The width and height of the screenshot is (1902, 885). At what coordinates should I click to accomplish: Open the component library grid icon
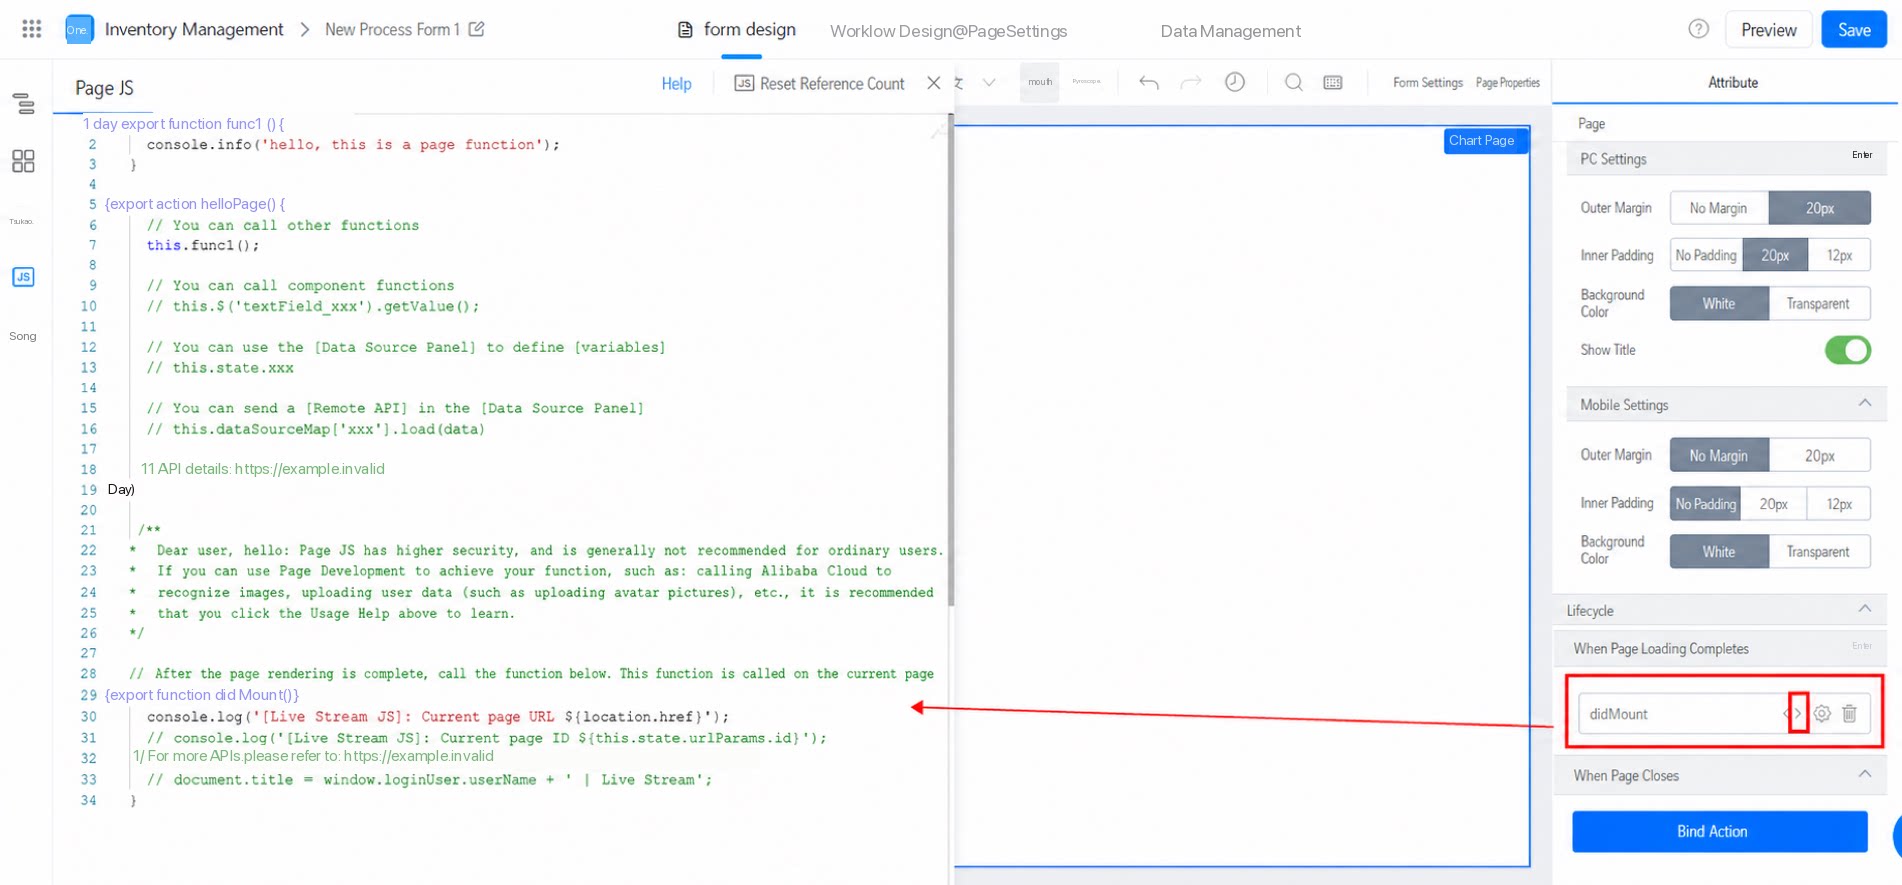pyautogui.click(x=23, y=161)
